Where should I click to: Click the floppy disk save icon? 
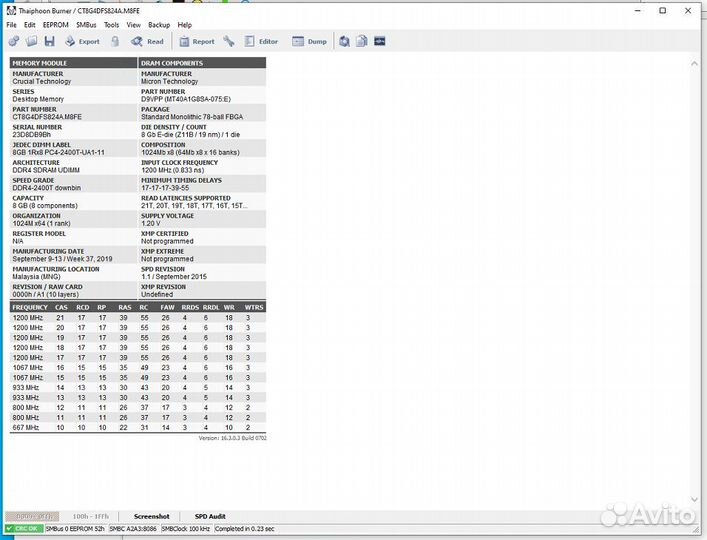click(x=48, y=41)
